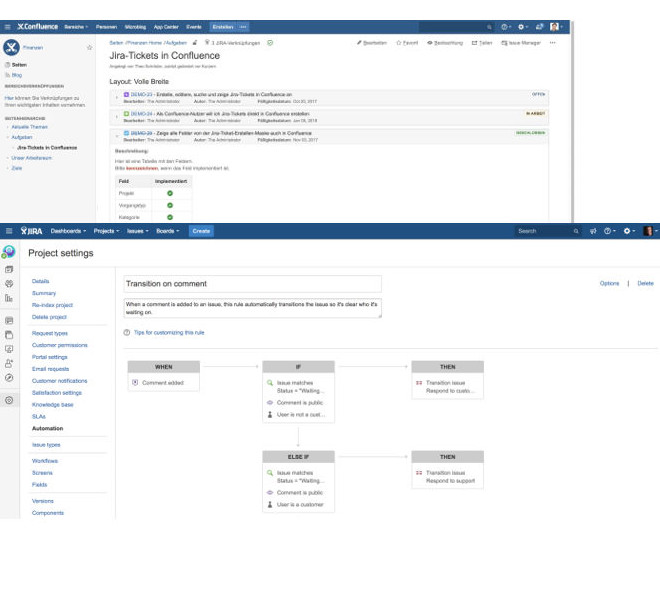Open App Center in Confluence header
The width and height of the screenshot is (660, 603).
point(166,27)
